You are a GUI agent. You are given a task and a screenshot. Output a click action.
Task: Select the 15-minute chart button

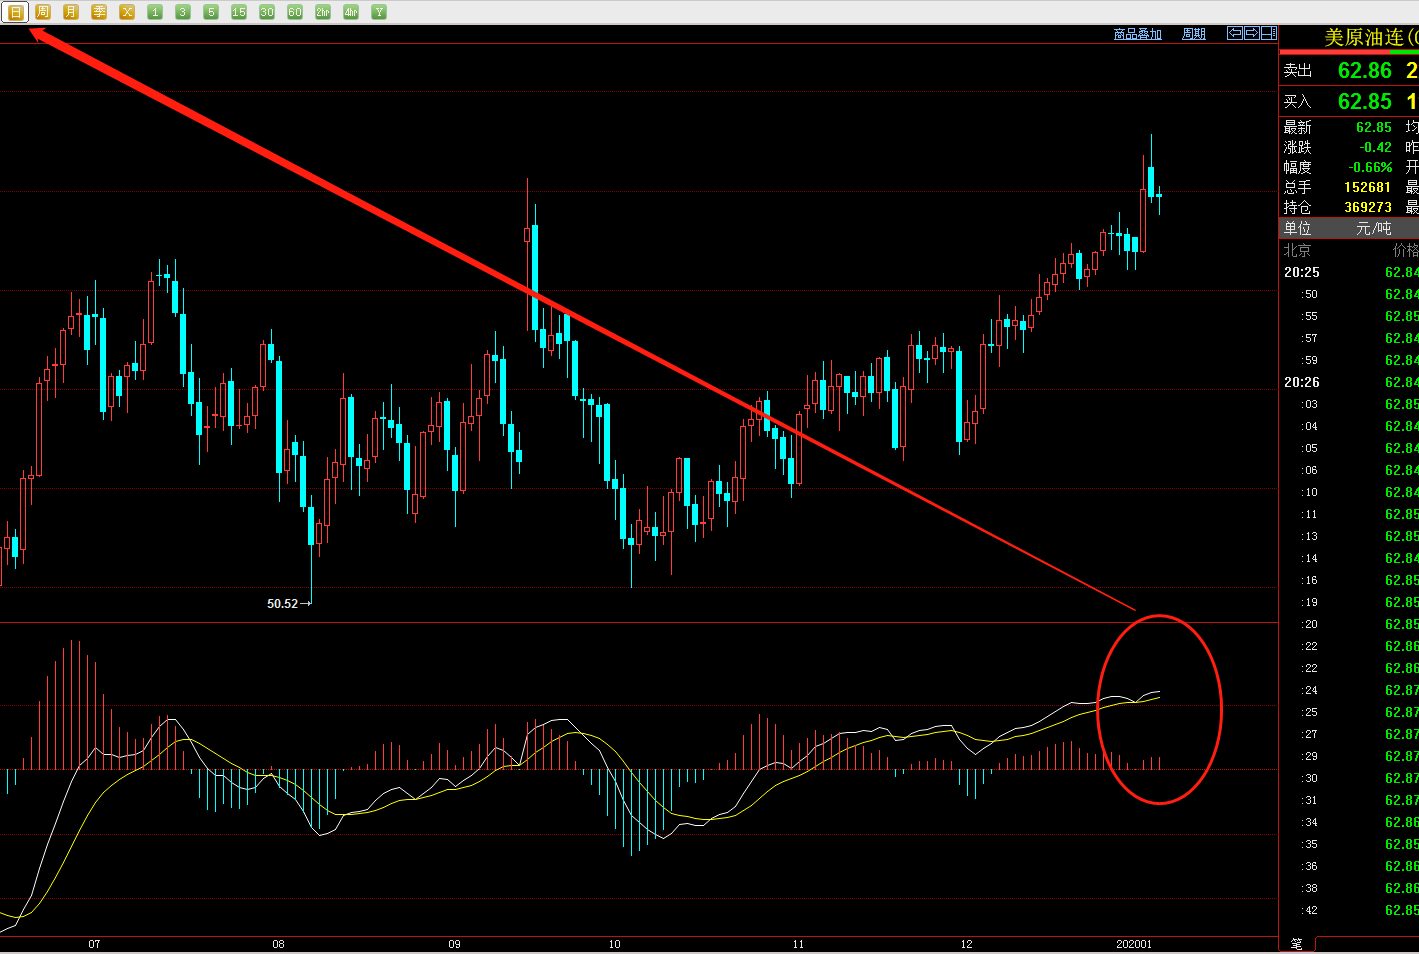pos(239,12)
